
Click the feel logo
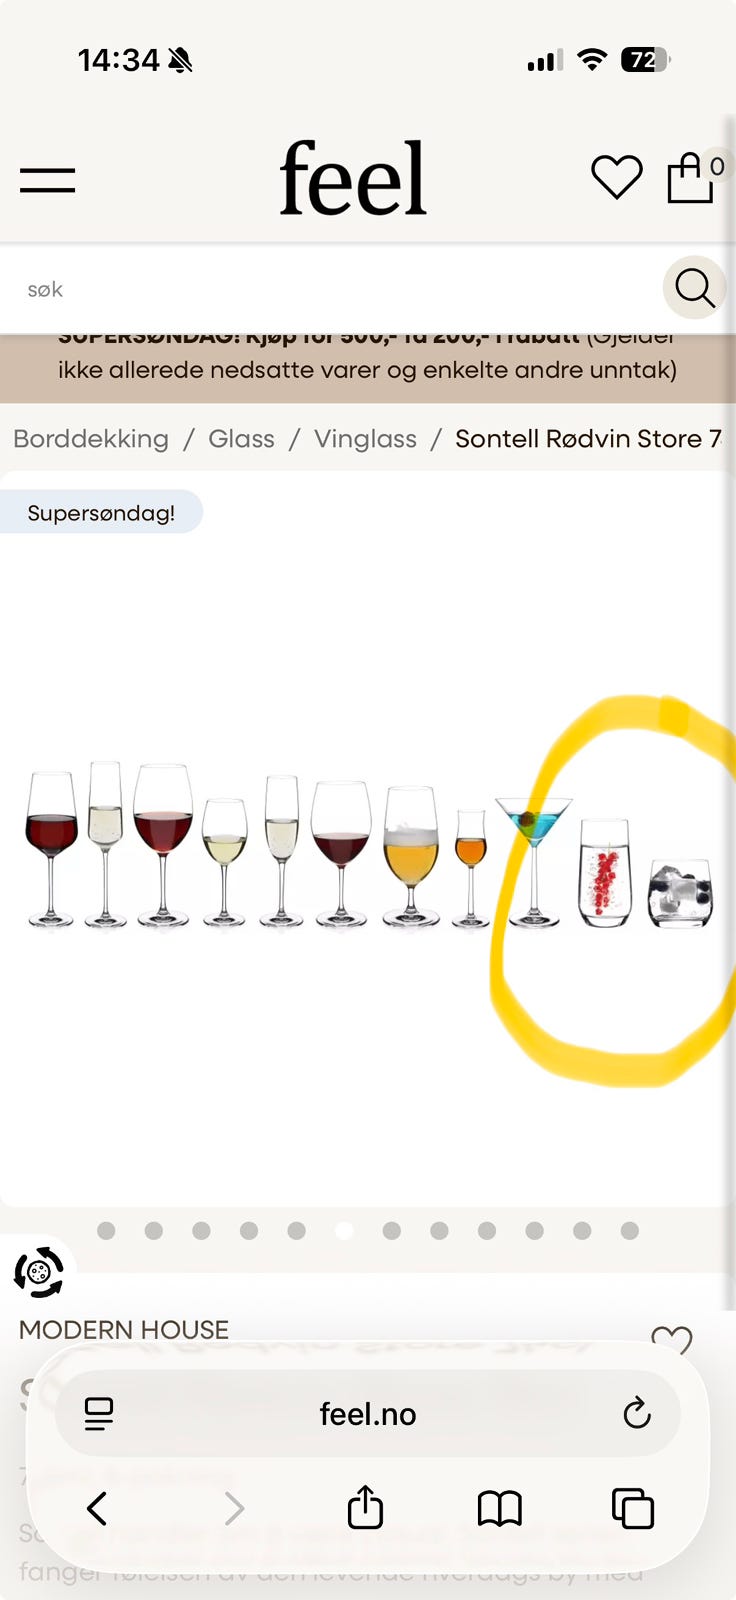click(x=353, y=178)
